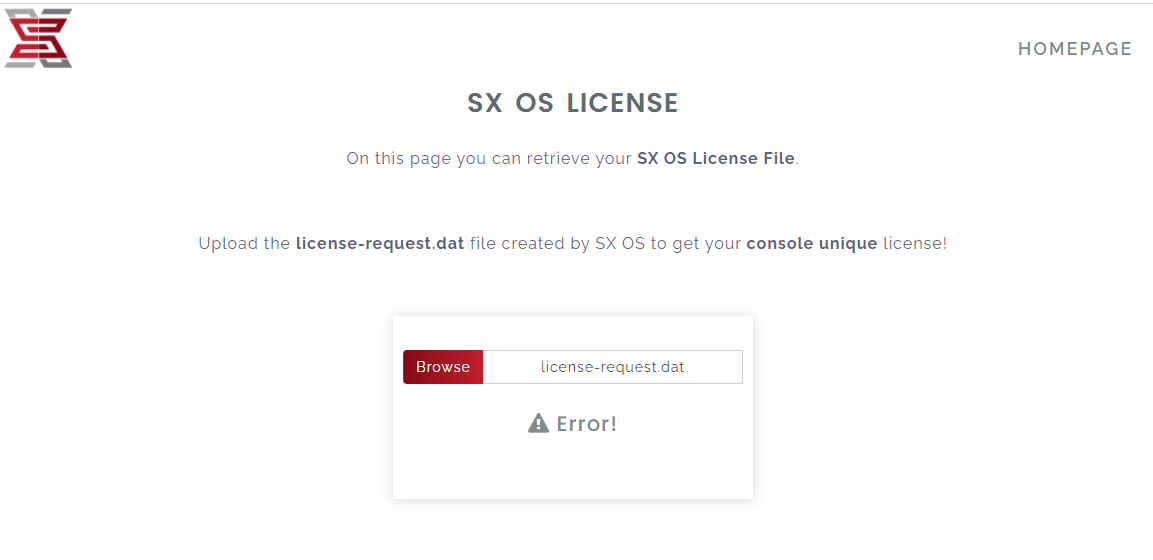Click empty card area below Error!
The image size is (1153, 560).
(x=573, y=467)
